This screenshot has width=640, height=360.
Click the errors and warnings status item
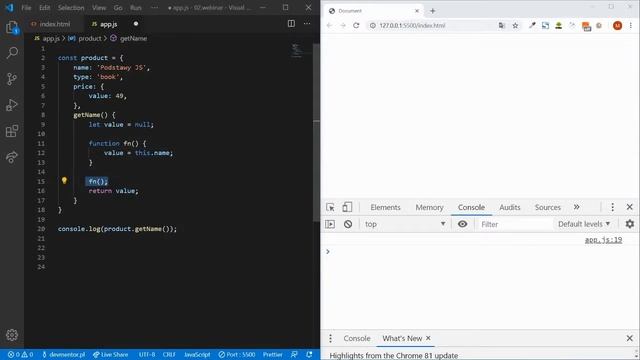click(20, 355)
